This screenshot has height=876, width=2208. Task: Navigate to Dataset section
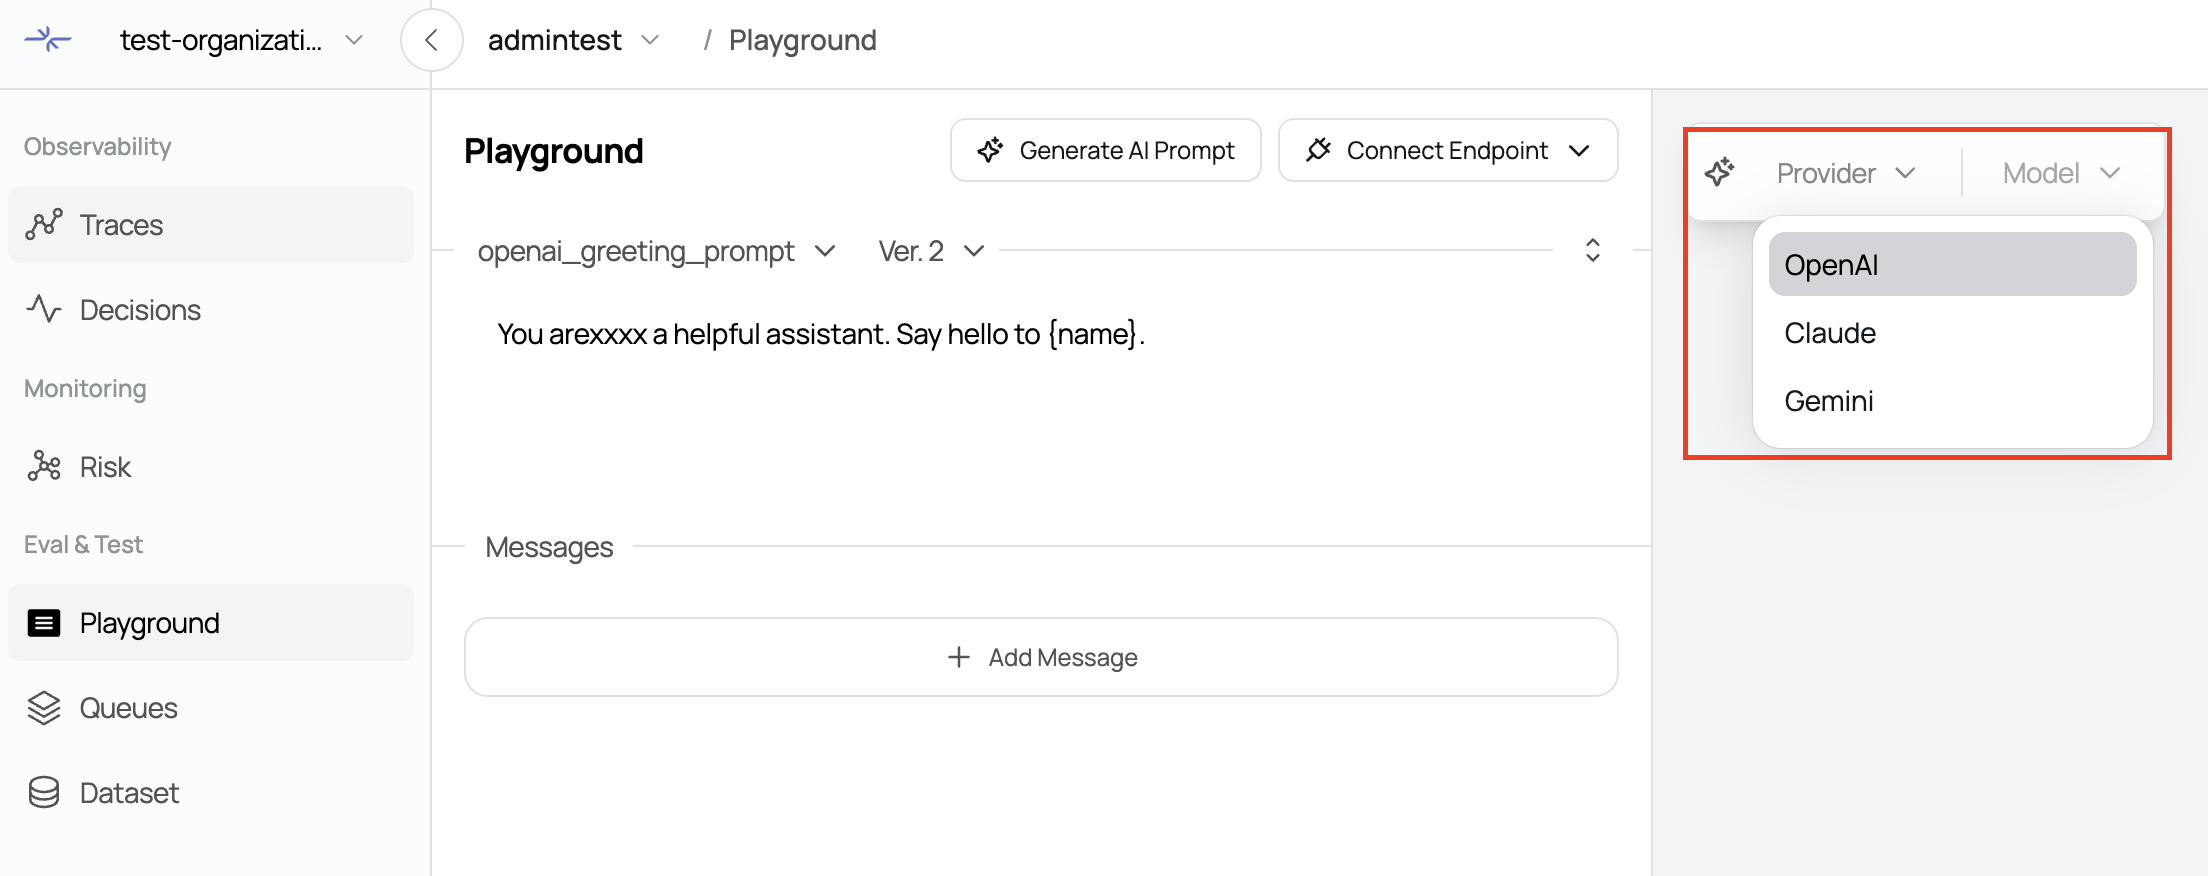(129, 793)
